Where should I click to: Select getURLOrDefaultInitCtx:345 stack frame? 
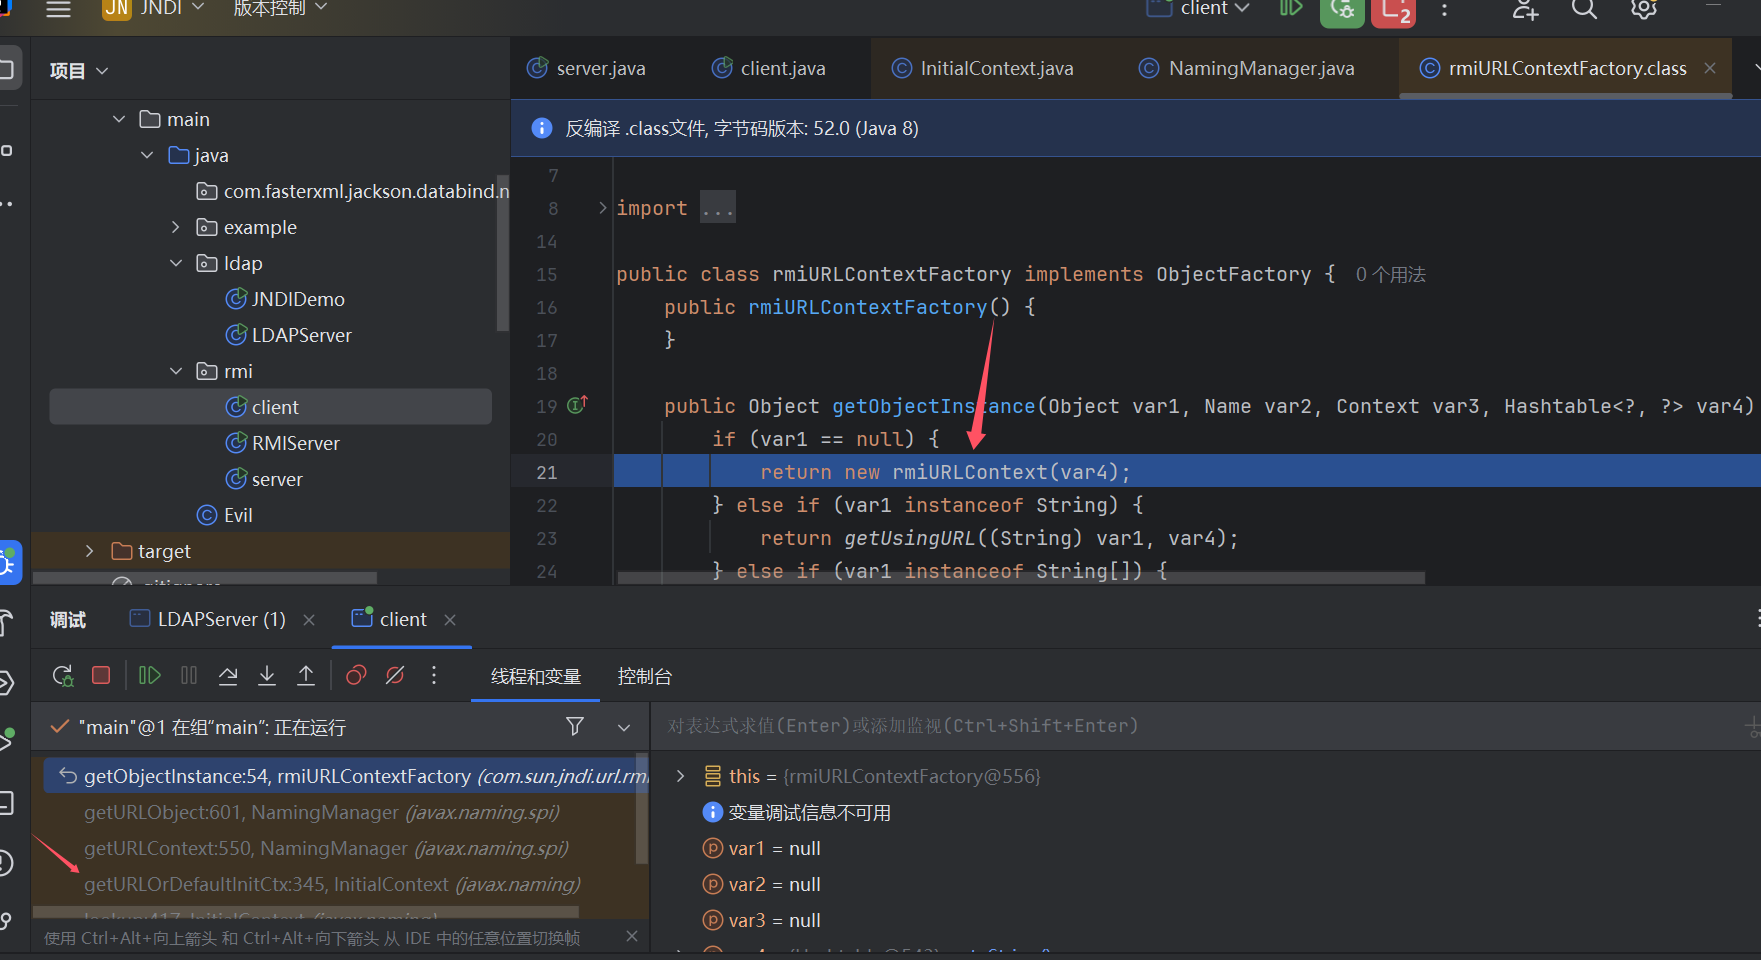pos(332,884)
